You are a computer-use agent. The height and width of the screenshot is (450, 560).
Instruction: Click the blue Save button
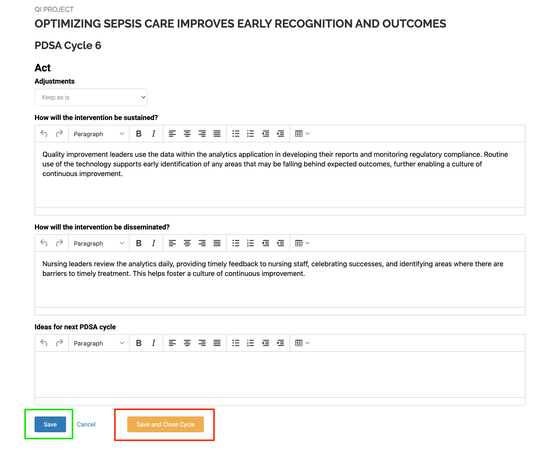tap(50, 424)
